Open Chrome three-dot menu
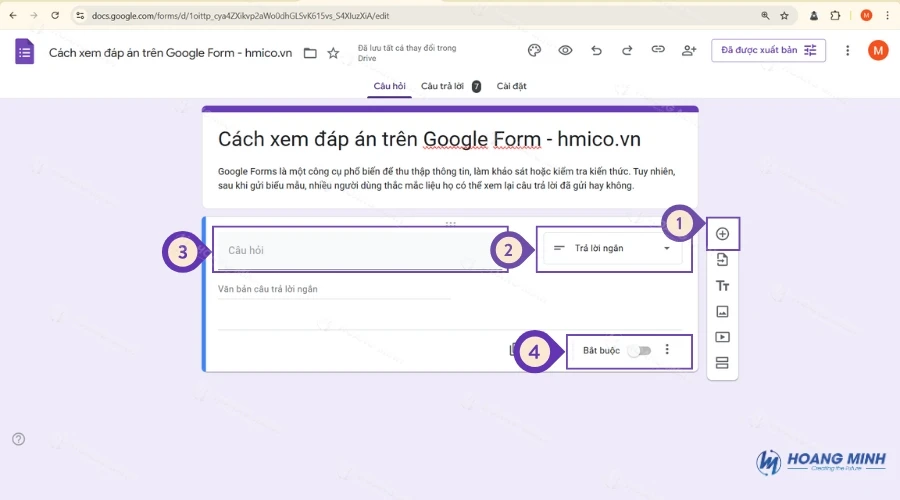The width and height of the screenshot is (900, 500). pyautogui.click(x=887, y=15)
